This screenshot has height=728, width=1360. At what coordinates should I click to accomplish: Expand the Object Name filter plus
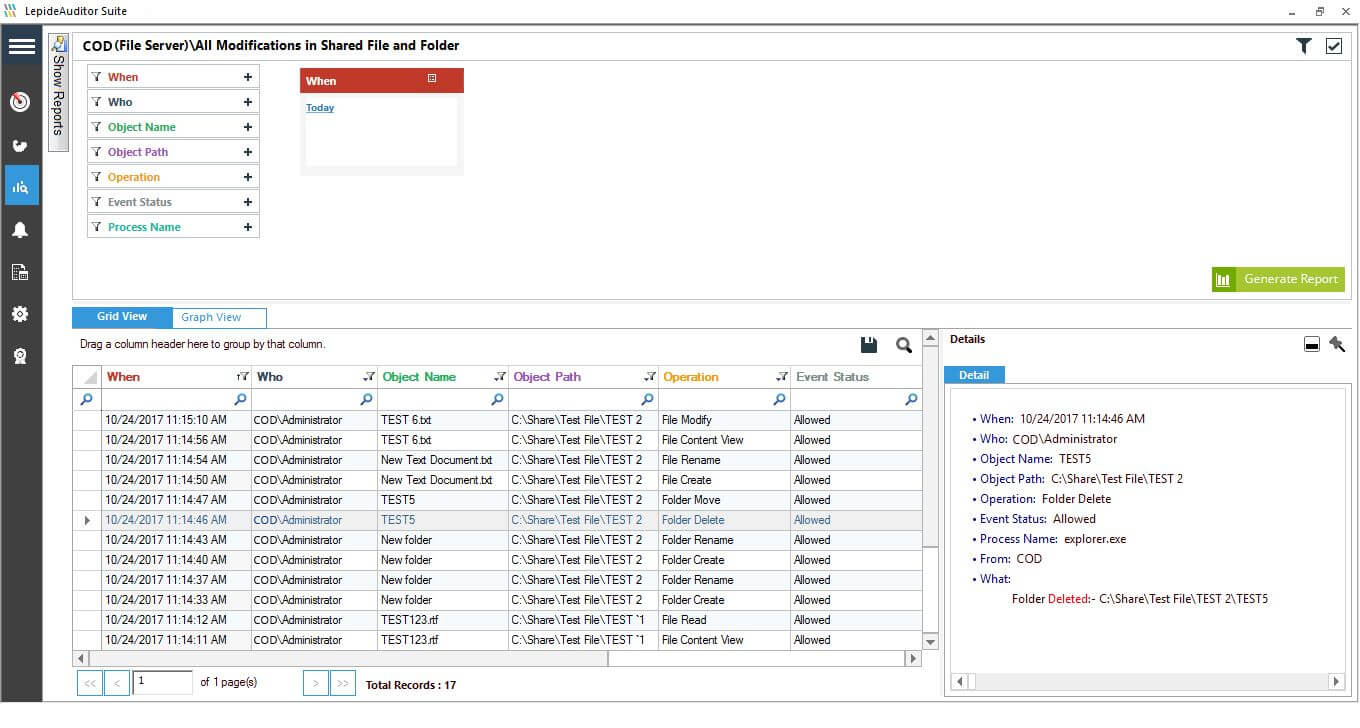[x=247, y=127]
